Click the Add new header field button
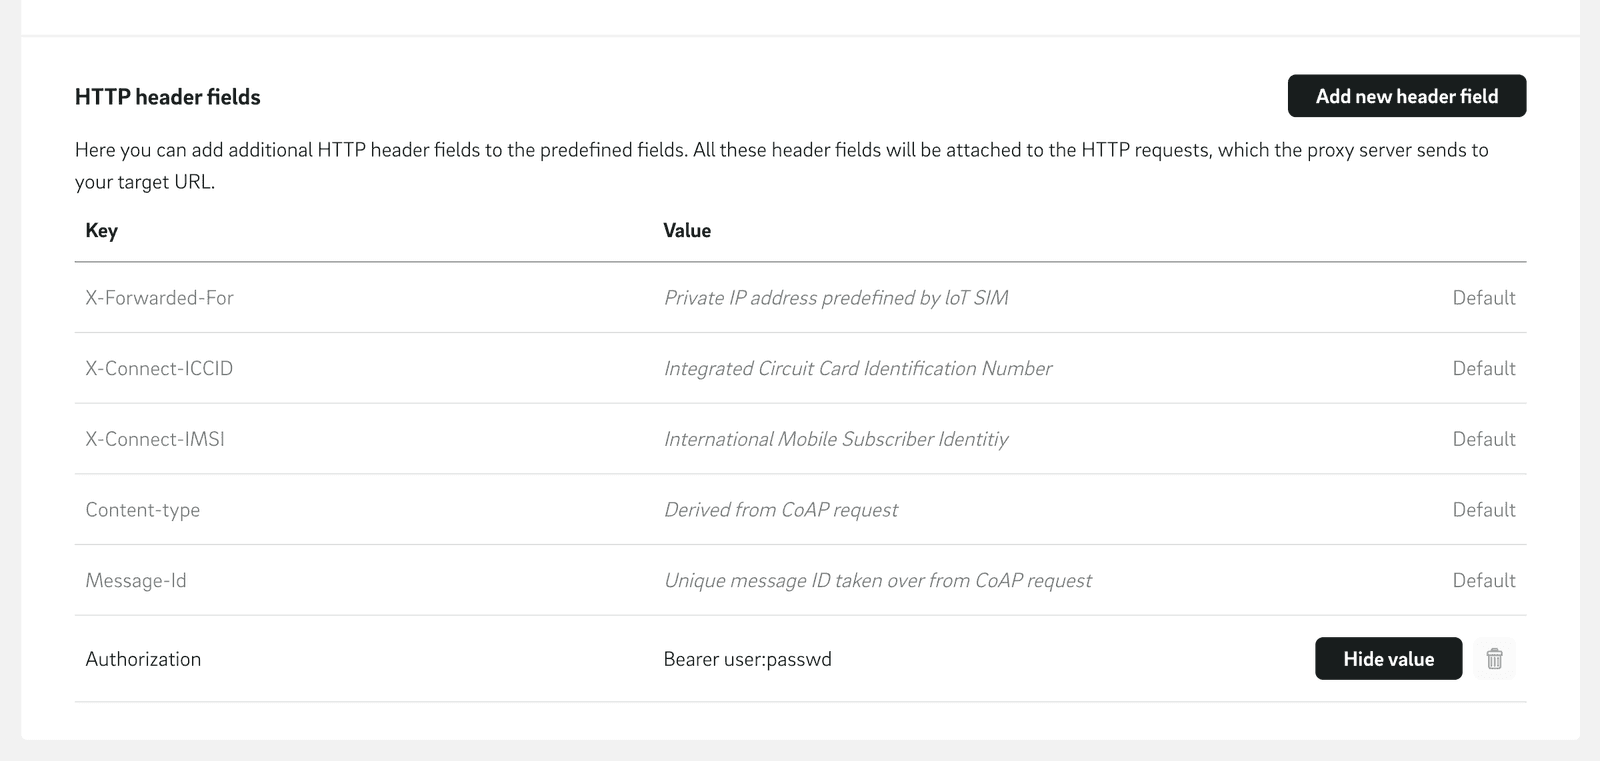The image size is (1600, 761). click(1406, 96)
